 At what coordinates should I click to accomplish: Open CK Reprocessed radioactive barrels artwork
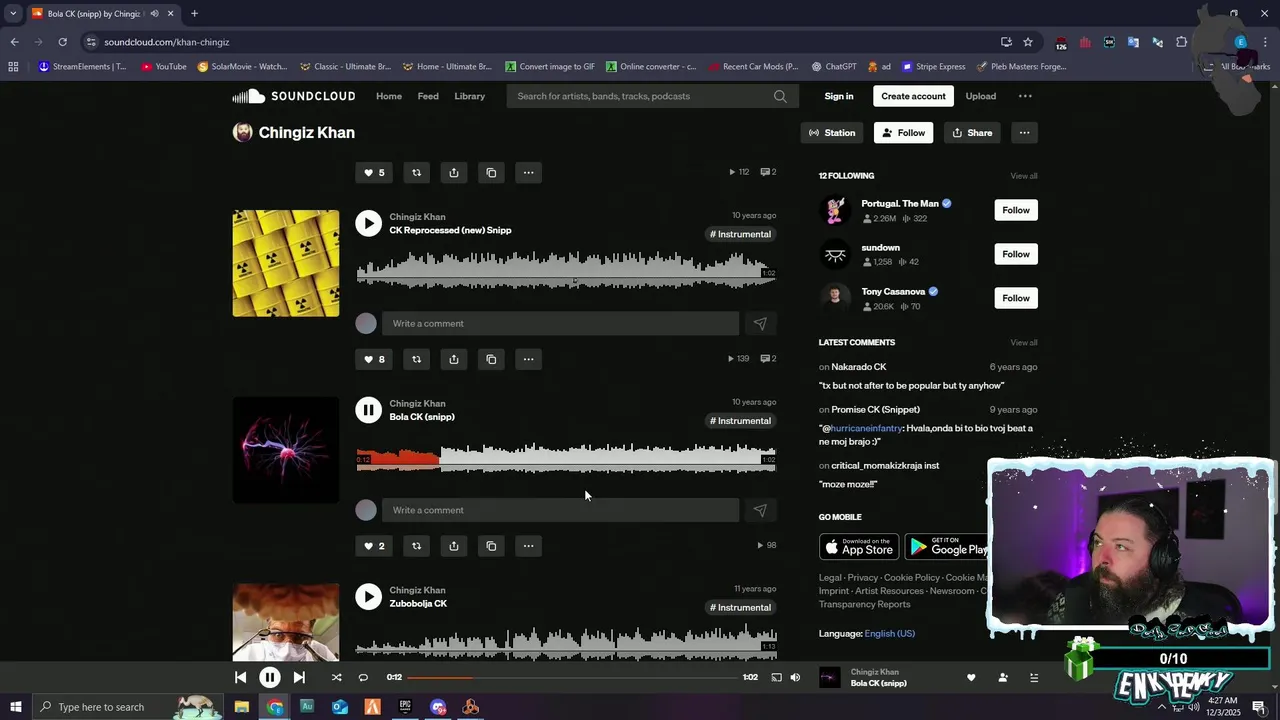tap(286, 263)
